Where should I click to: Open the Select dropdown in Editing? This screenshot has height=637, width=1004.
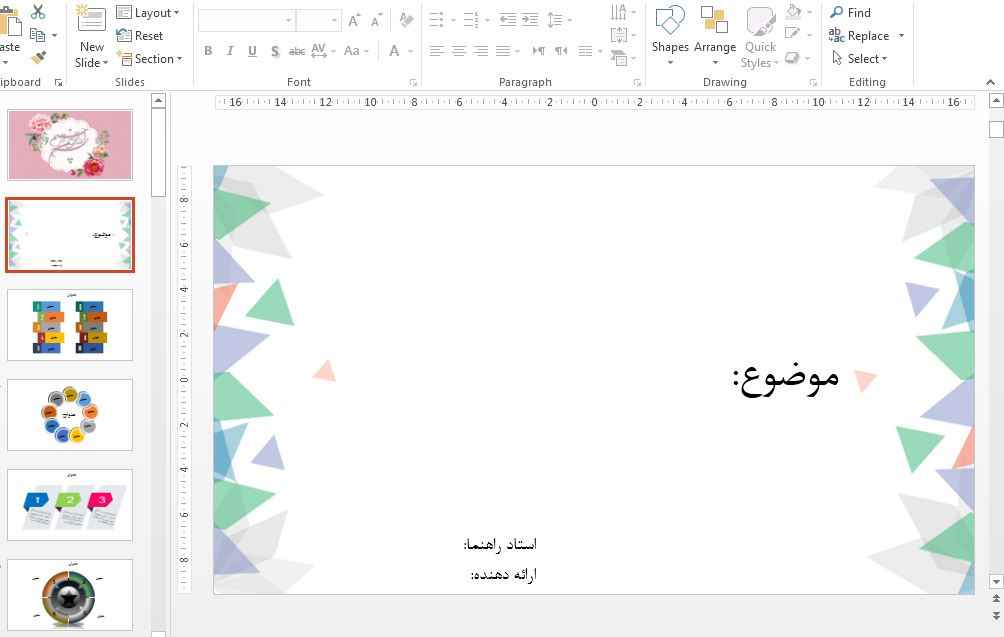[x=860, y=59]
